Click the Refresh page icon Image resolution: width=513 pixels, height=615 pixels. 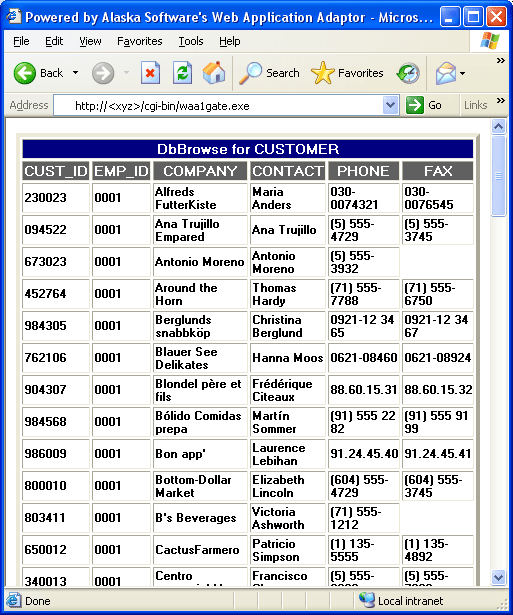point(182,73)
